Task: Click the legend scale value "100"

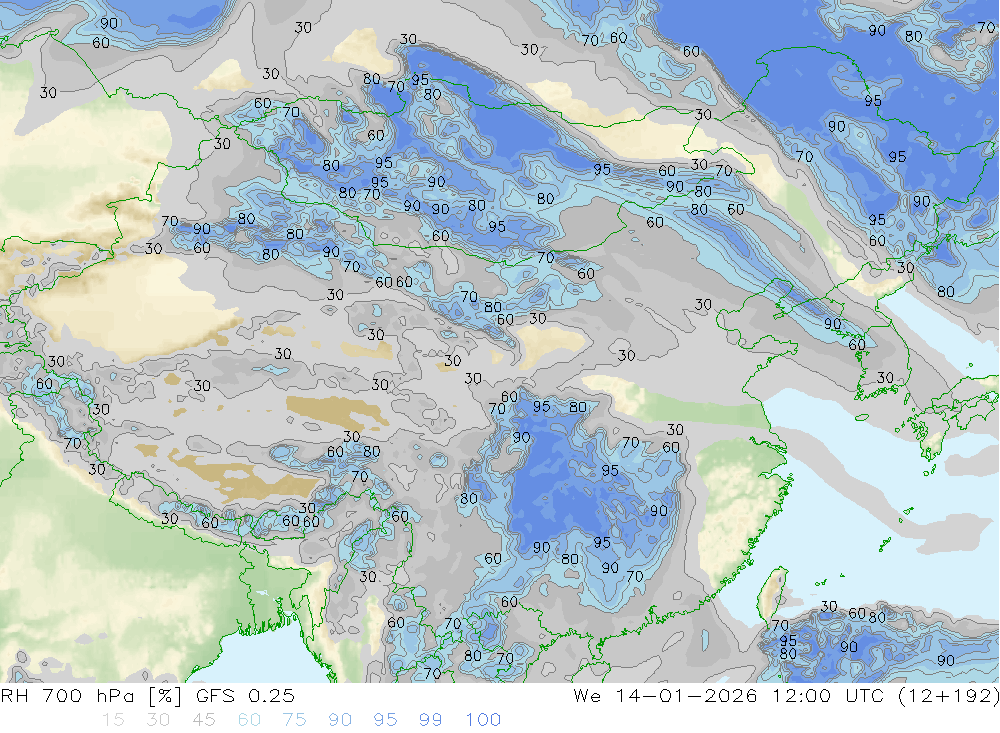Action: point(483,720)
